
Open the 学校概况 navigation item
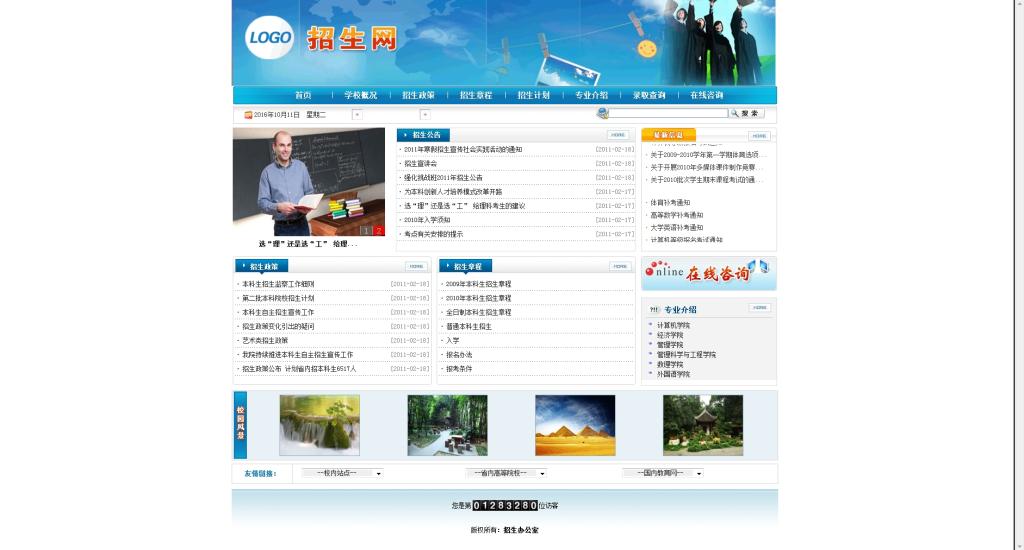pos(360,95)
